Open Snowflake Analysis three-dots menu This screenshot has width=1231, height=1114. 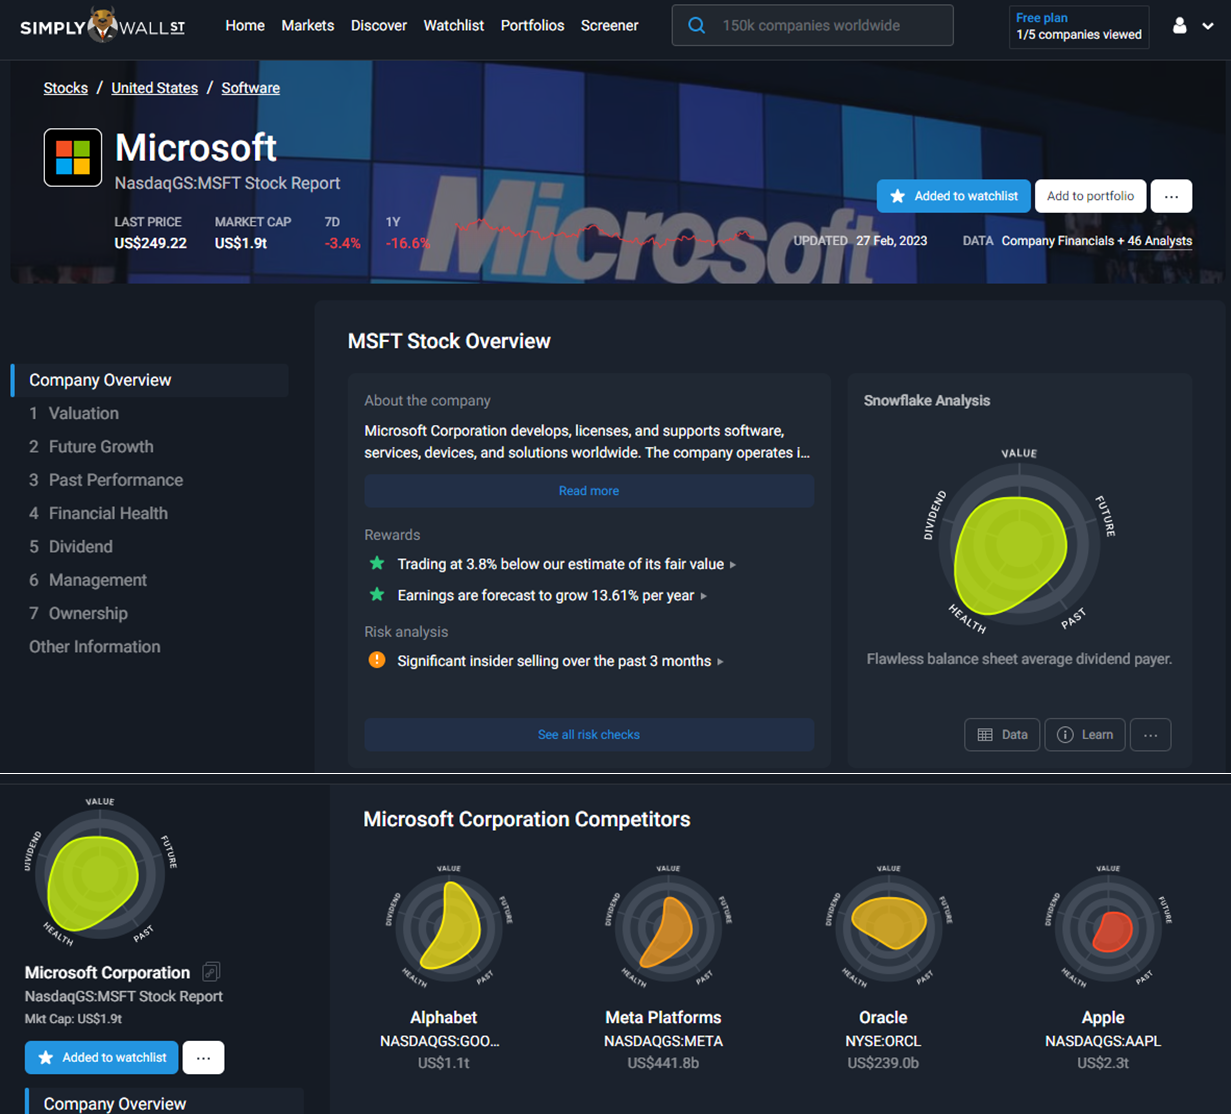click(1150, 734)
